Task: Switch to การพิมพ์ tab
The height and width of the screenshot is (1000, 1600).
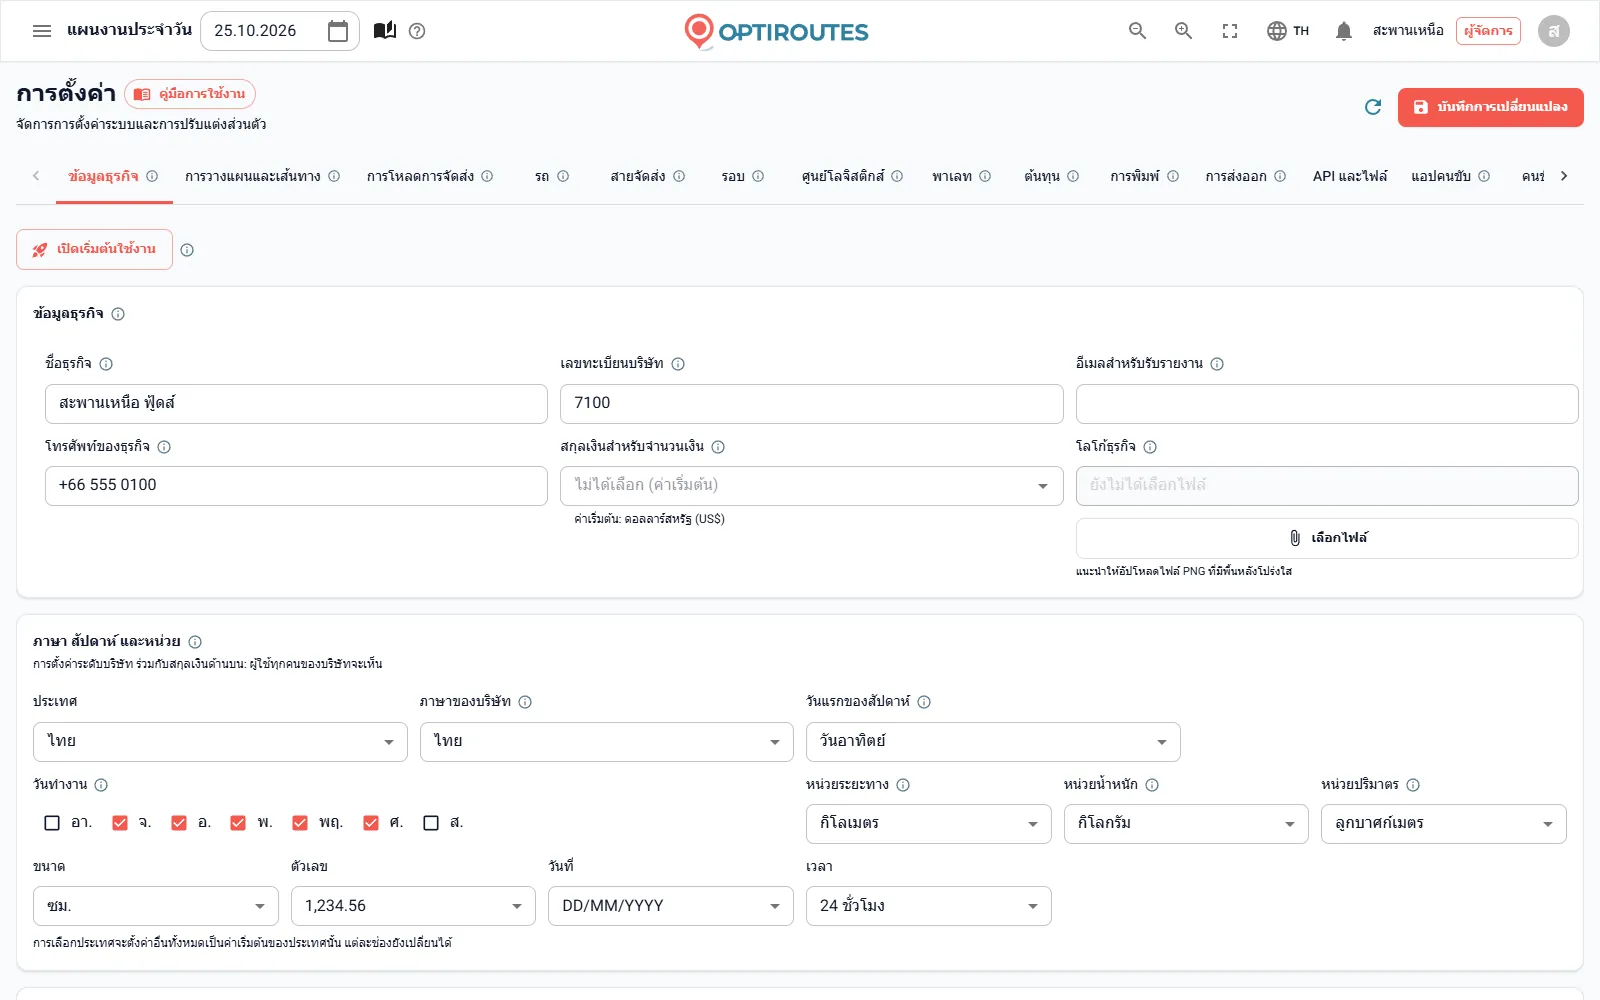Action: click(1144, 176)
